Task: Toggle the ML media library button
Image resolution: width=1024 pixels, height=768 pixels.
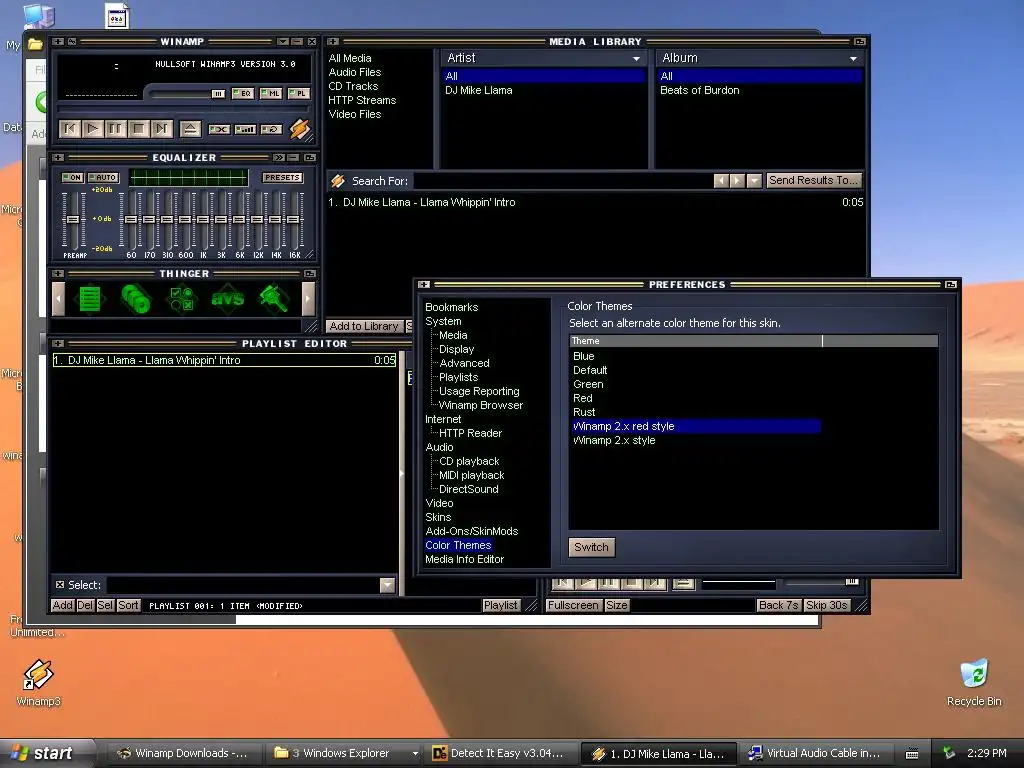Action: [x=271, y=93]
